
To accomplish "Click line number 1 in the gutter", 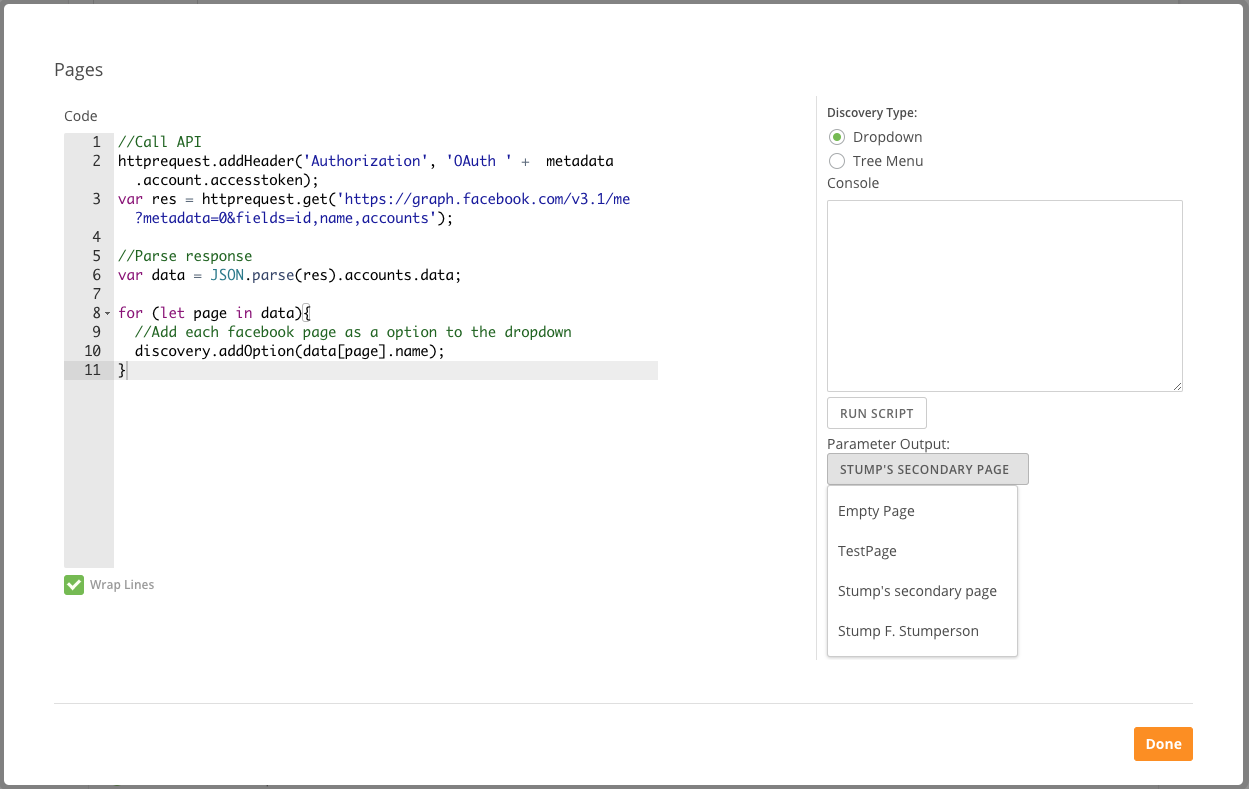I will click(x=96, y=142).
